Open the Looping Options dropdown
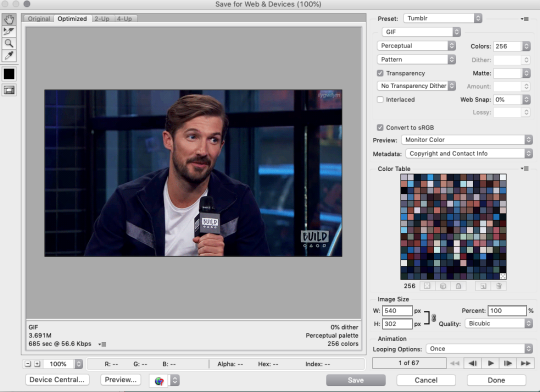Viewport: 540px width, 392px height. point(479,349)
